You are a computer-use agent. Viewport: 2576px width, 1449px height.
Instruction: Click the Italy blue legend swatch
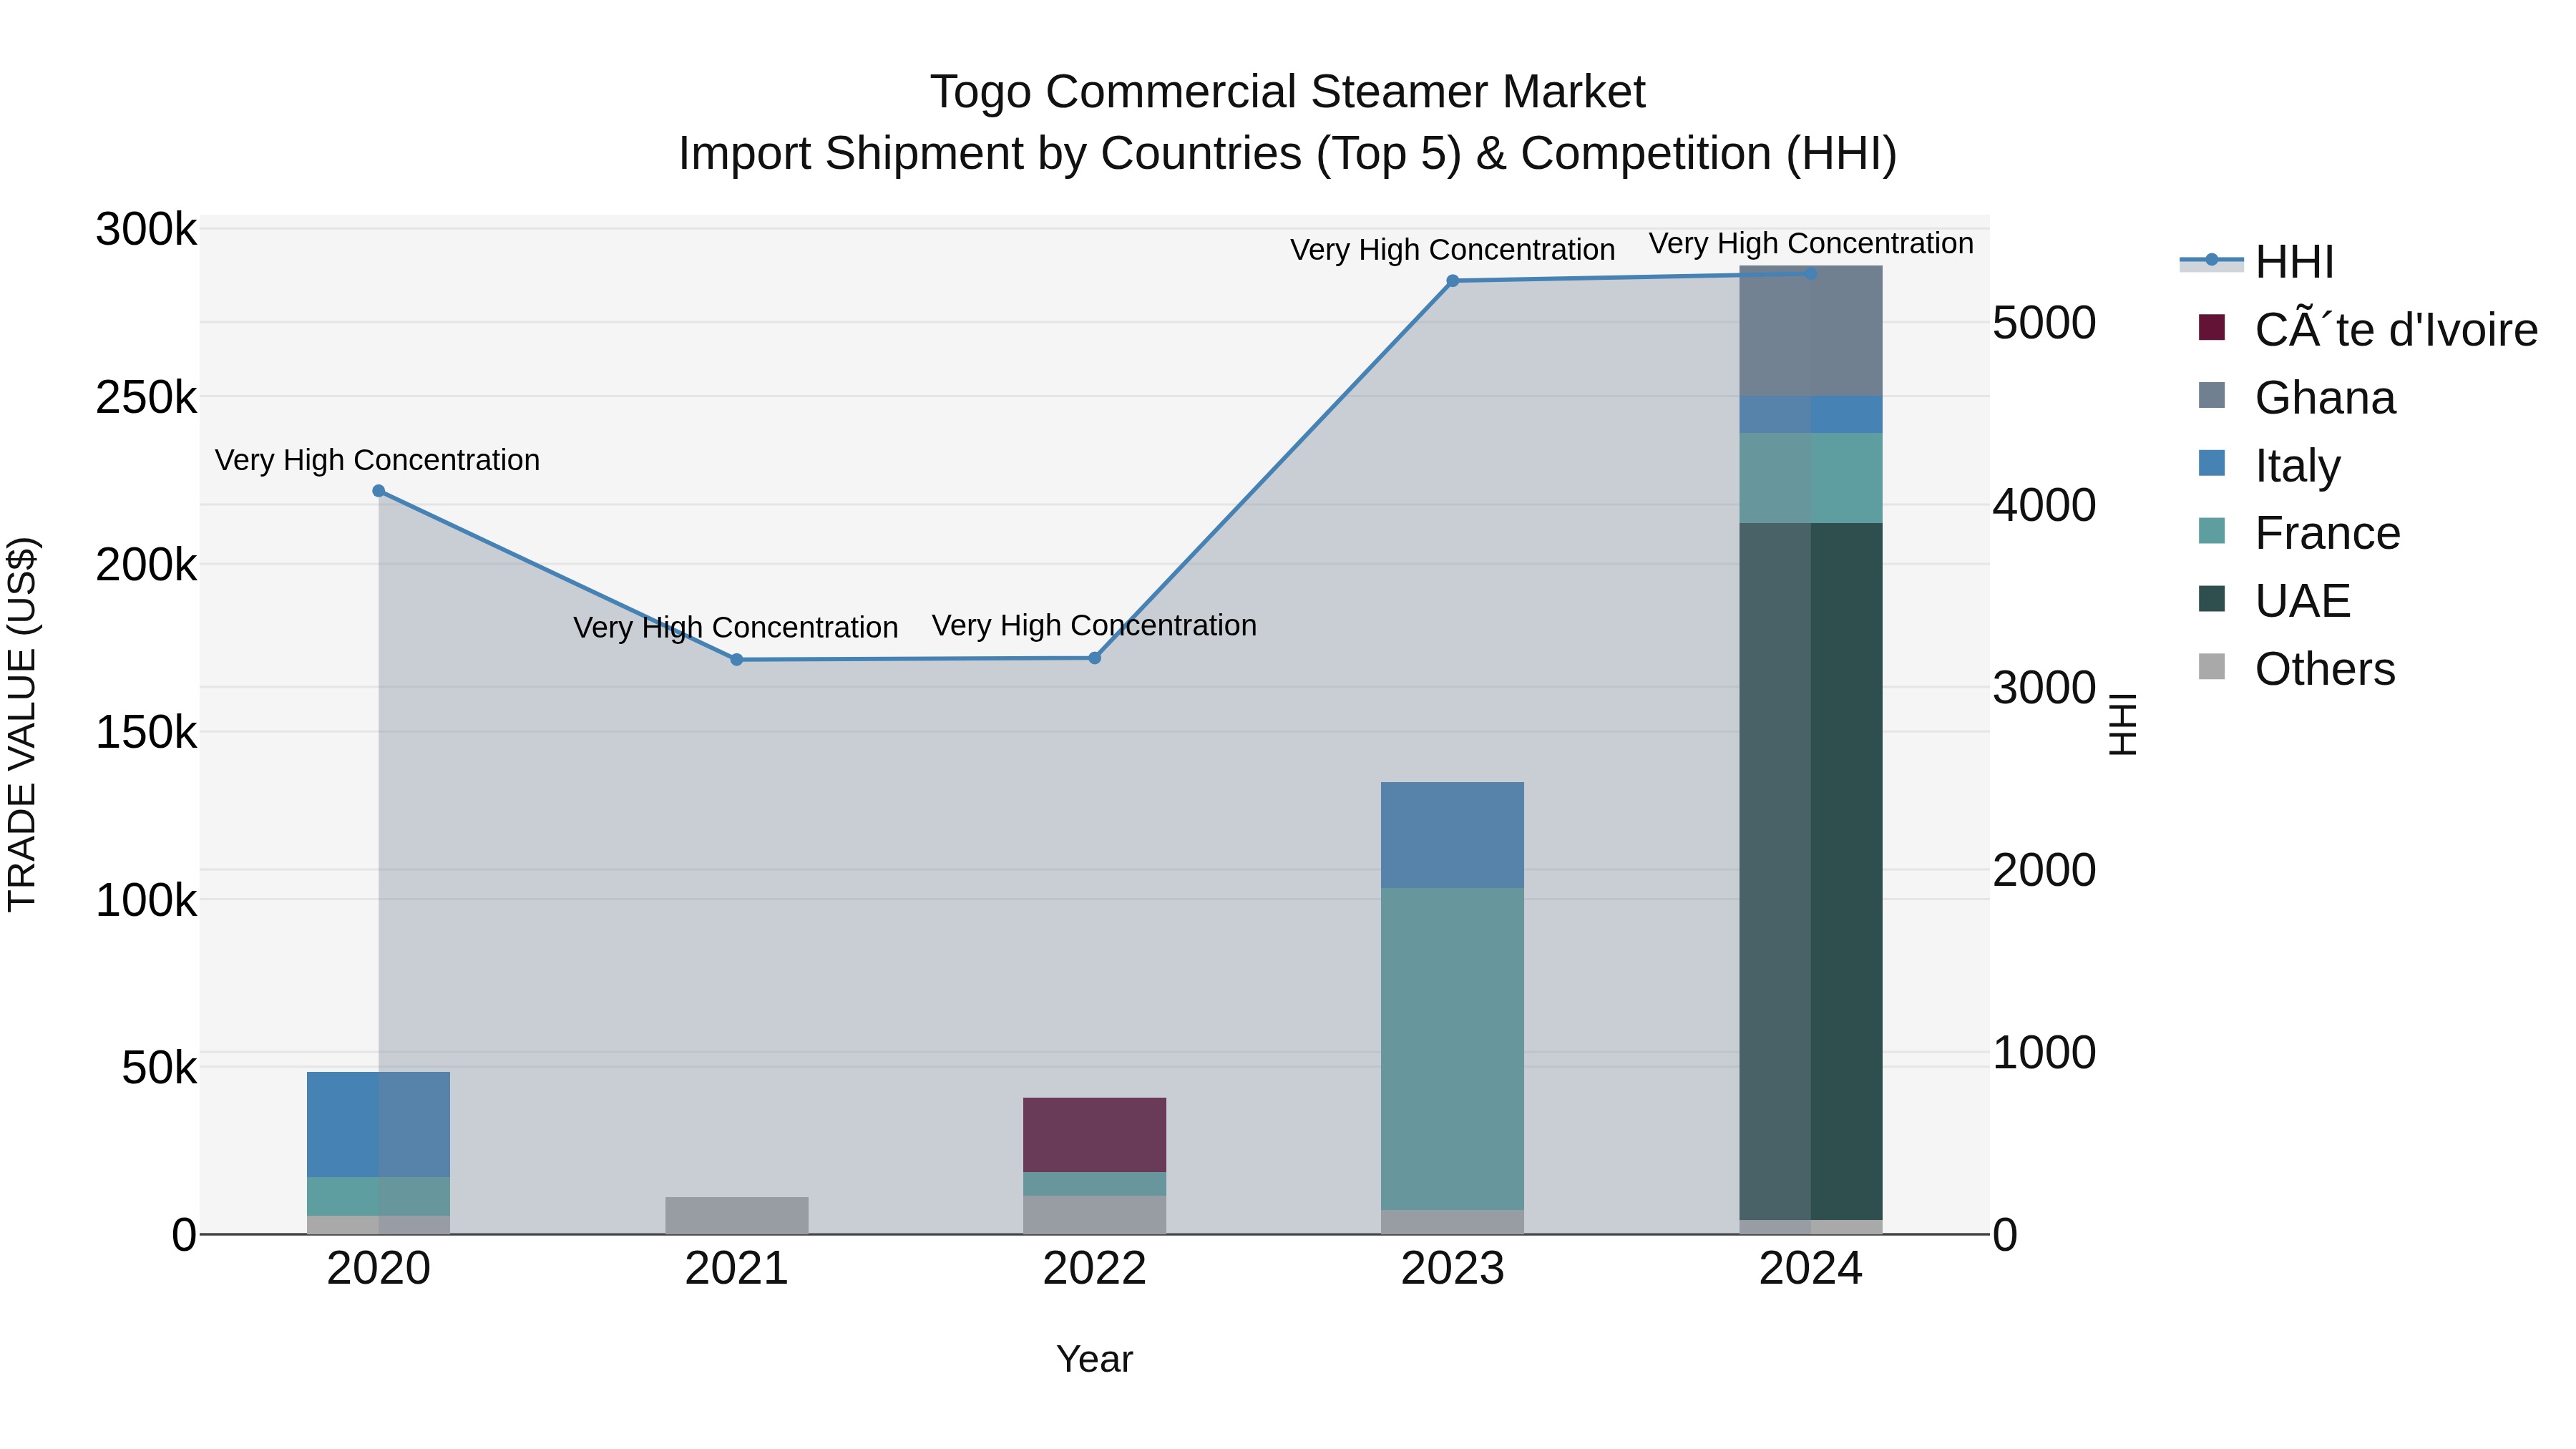click(2212, 463)
